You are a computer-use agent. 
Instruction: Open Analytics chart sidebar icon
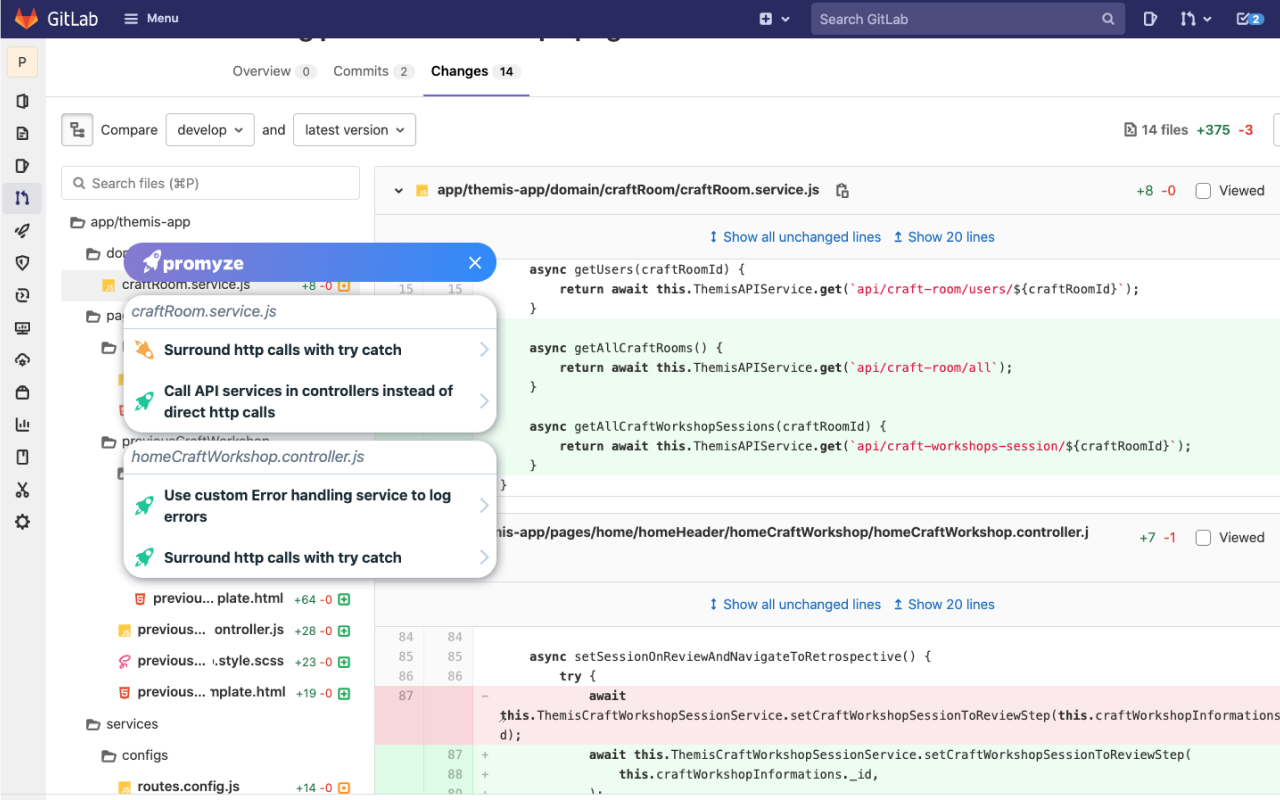pos(22,425)
